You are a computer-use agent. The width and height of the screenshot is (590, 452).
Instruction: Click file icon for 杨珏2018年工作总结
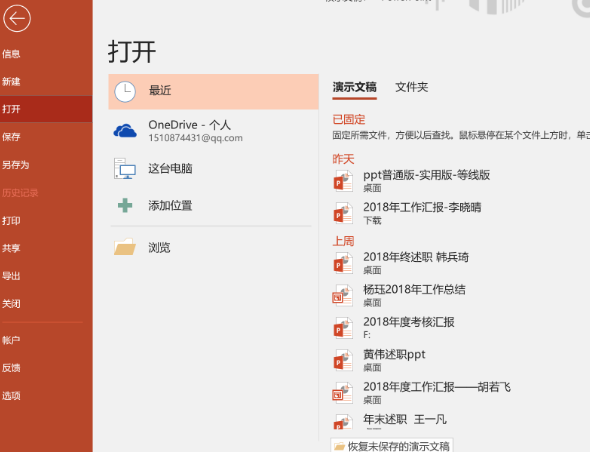343,295
